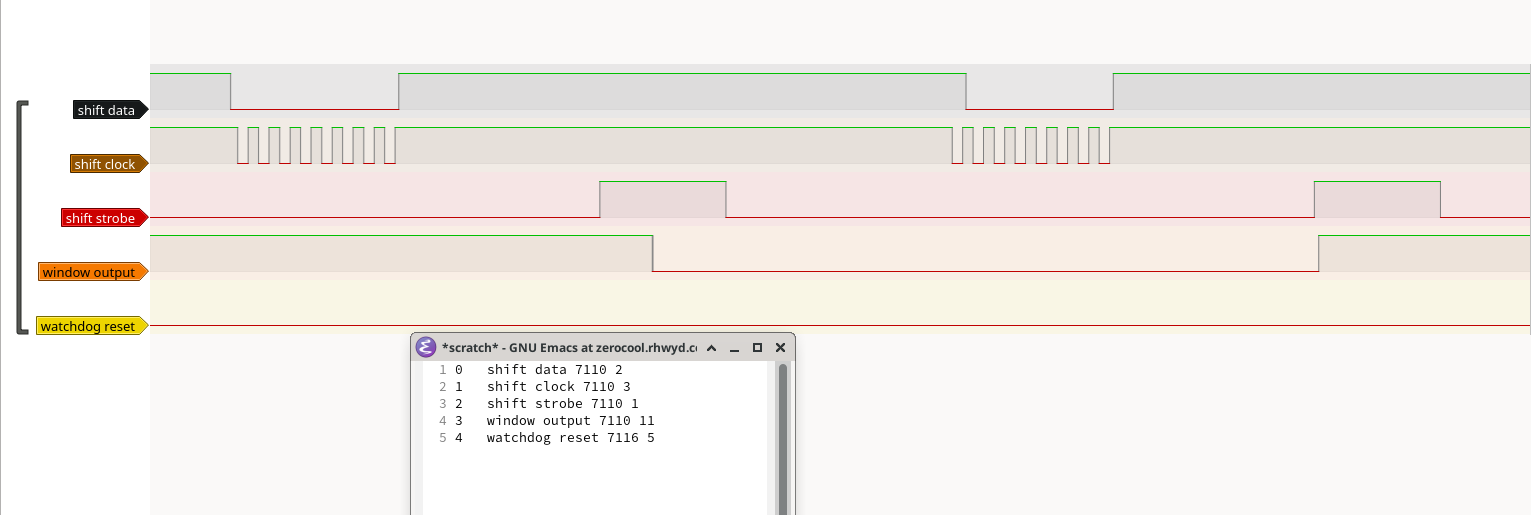Screen dimensions: 1531x515
Task: Shade the Emacs window with the up-chevron
Action: (x=711, y=348)
